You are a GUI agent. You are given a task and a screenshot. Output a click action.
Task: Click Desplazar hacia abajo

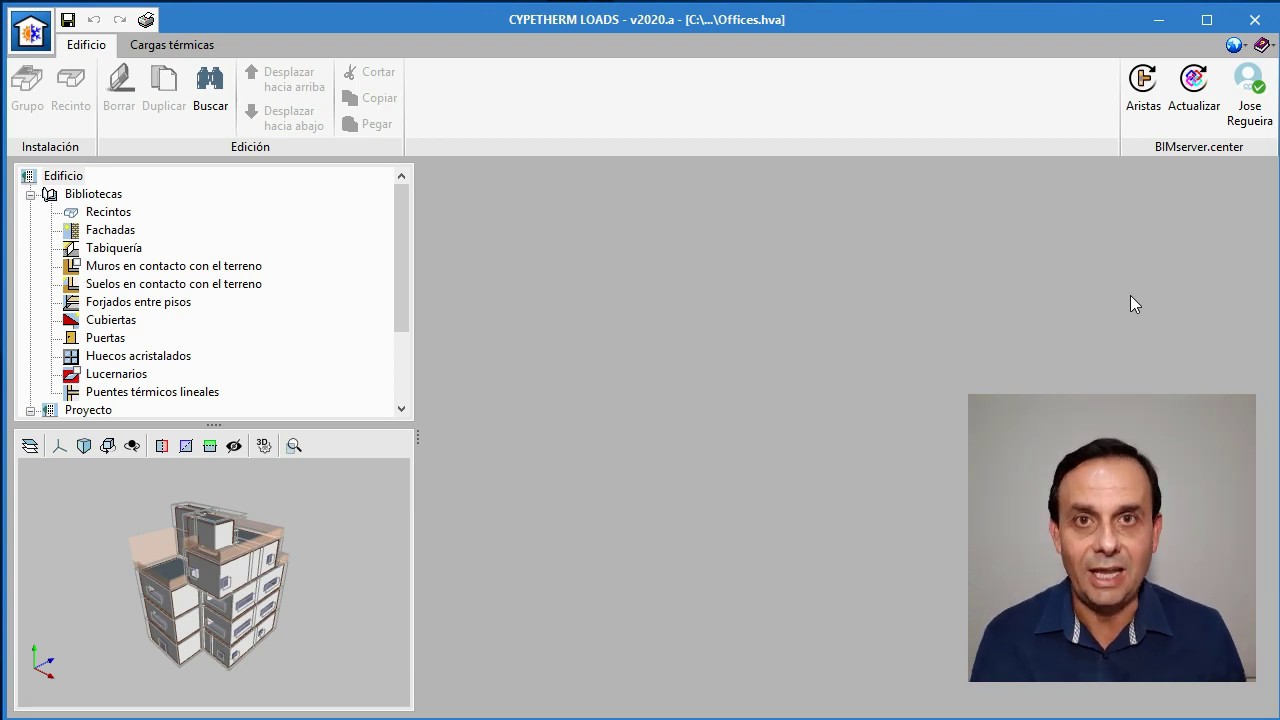[x=285, y=118]
